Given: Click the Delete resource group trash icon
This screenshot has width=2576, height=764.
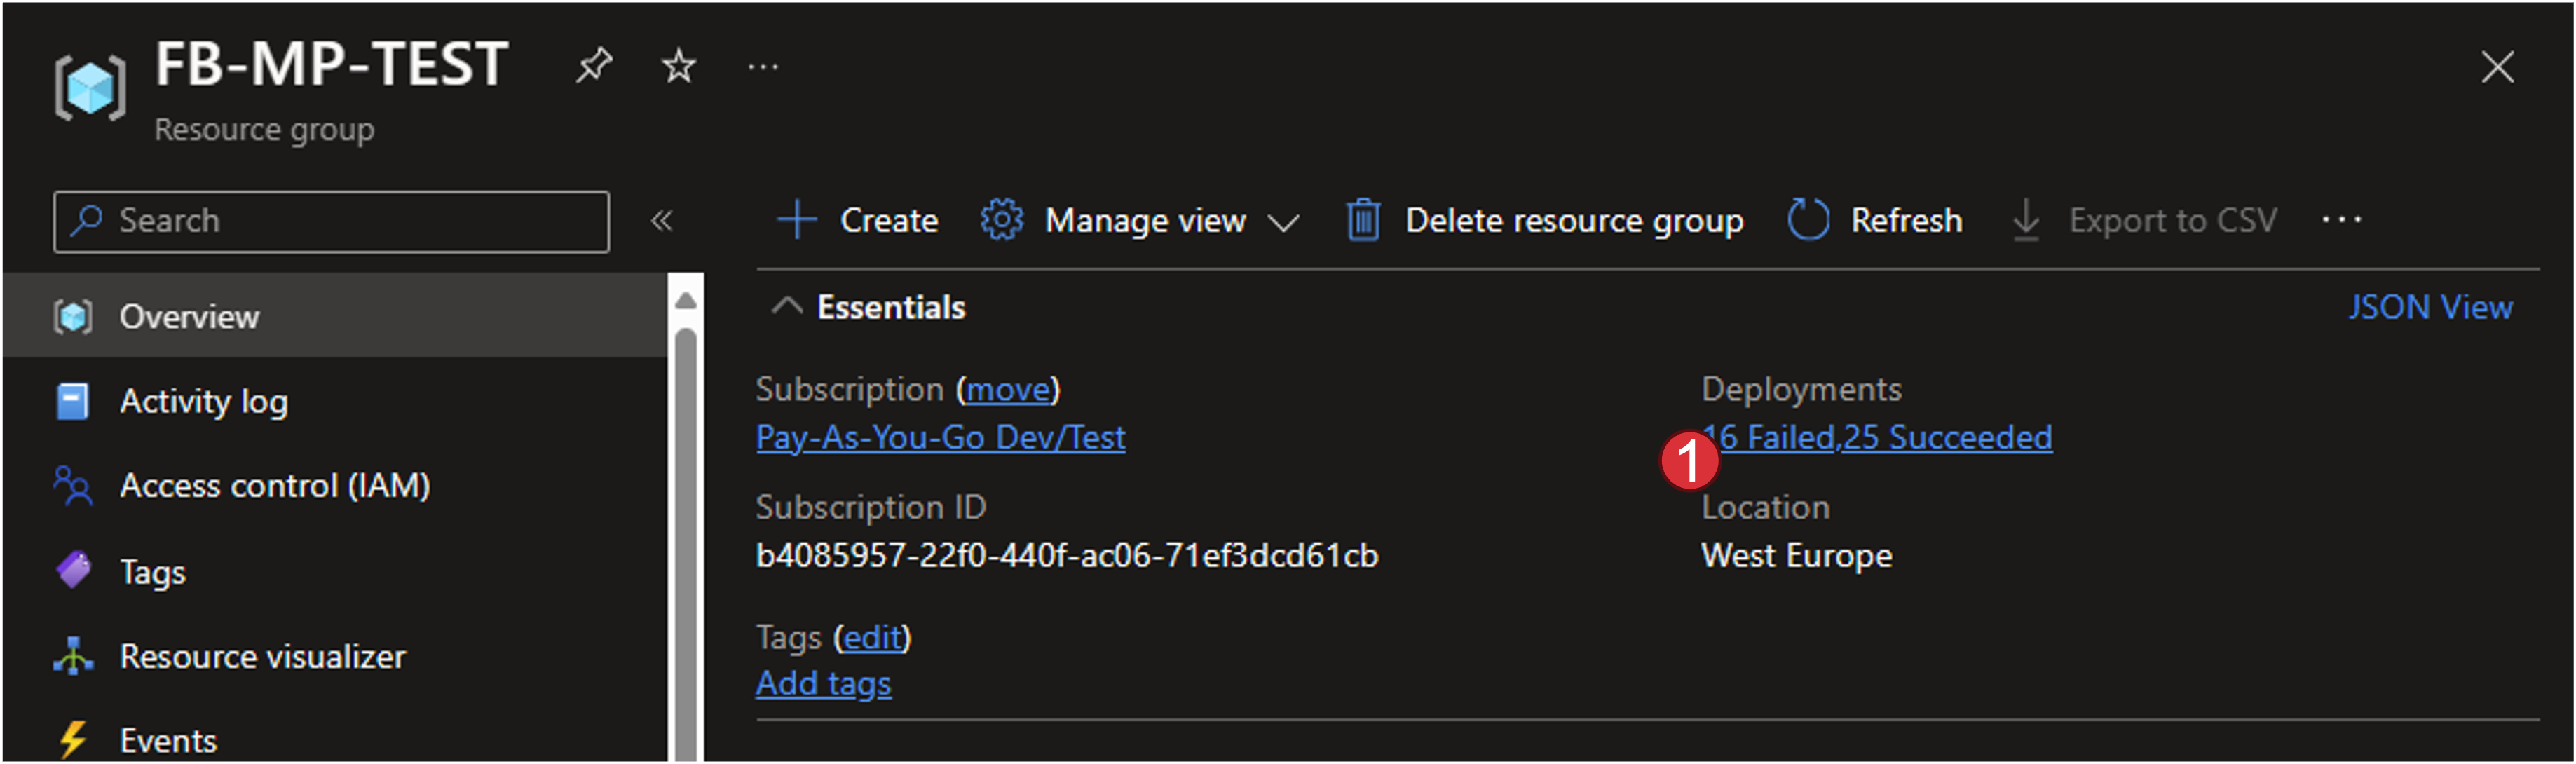Looking at the screenshot, I should pos(1363,220).
